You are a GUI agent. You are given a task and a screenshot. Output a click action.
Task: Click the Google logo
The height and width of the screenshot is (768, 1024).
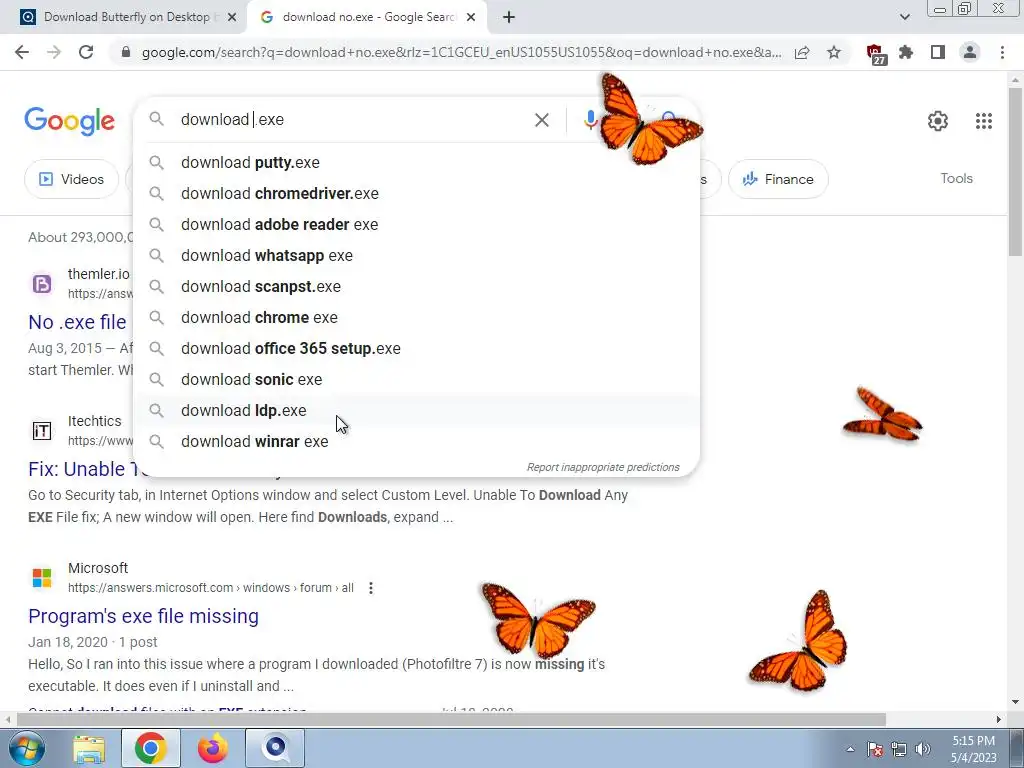point(69,121)
